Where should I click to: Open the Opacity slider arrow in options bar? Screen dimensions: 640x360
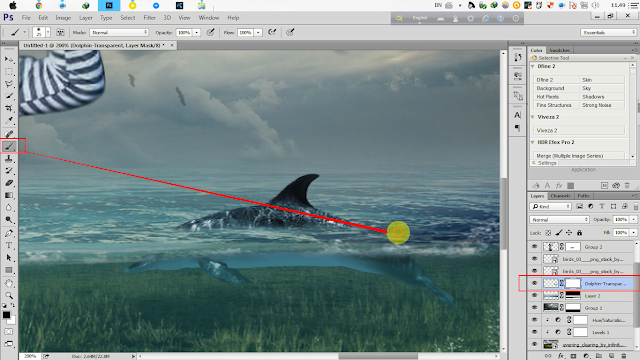click(197, 32)
